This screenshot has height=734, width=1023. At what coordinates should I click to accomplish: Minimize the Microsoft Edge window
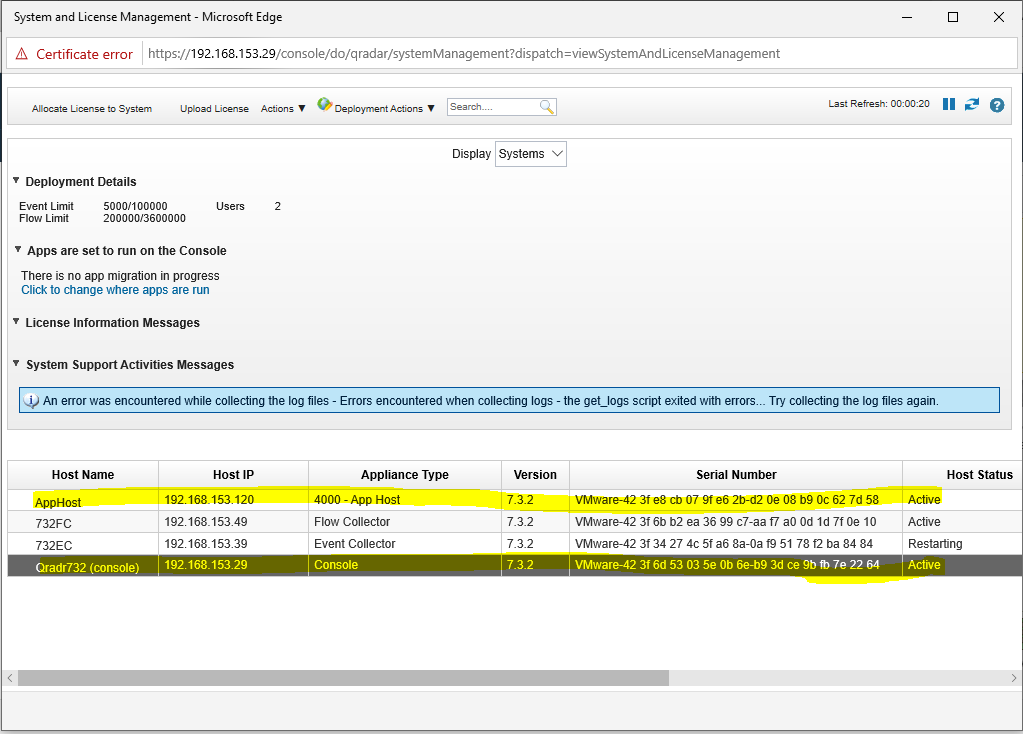pyautogui.click(x=907, y=17)
